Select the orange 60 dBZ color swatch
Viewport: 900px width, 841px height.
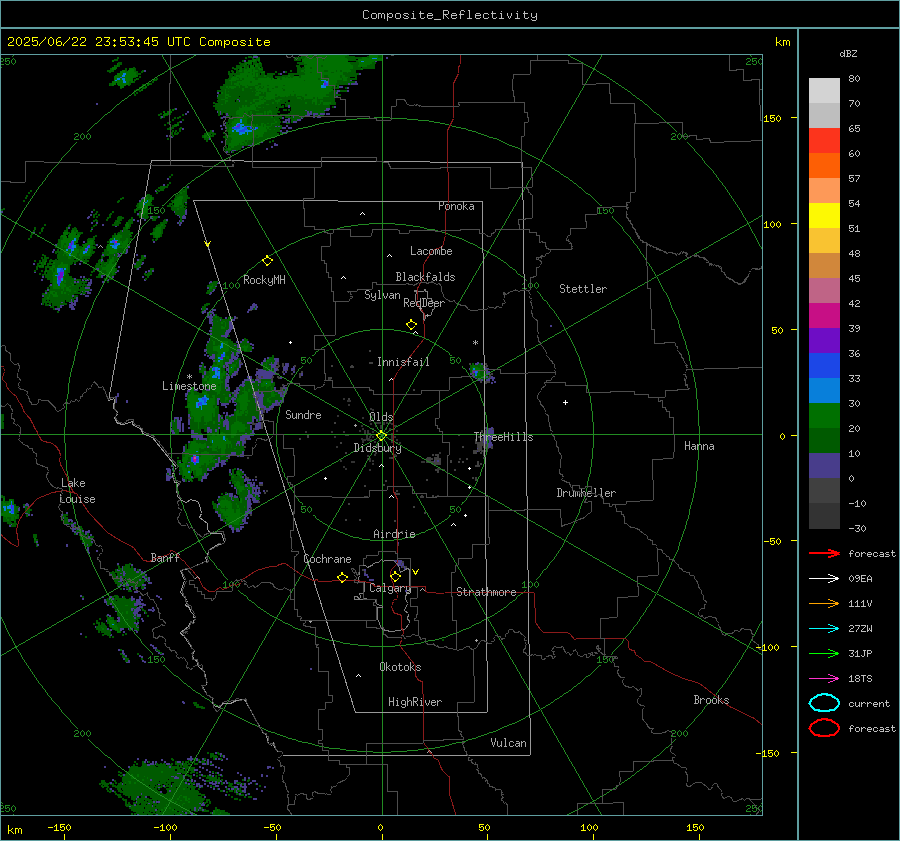824,165
